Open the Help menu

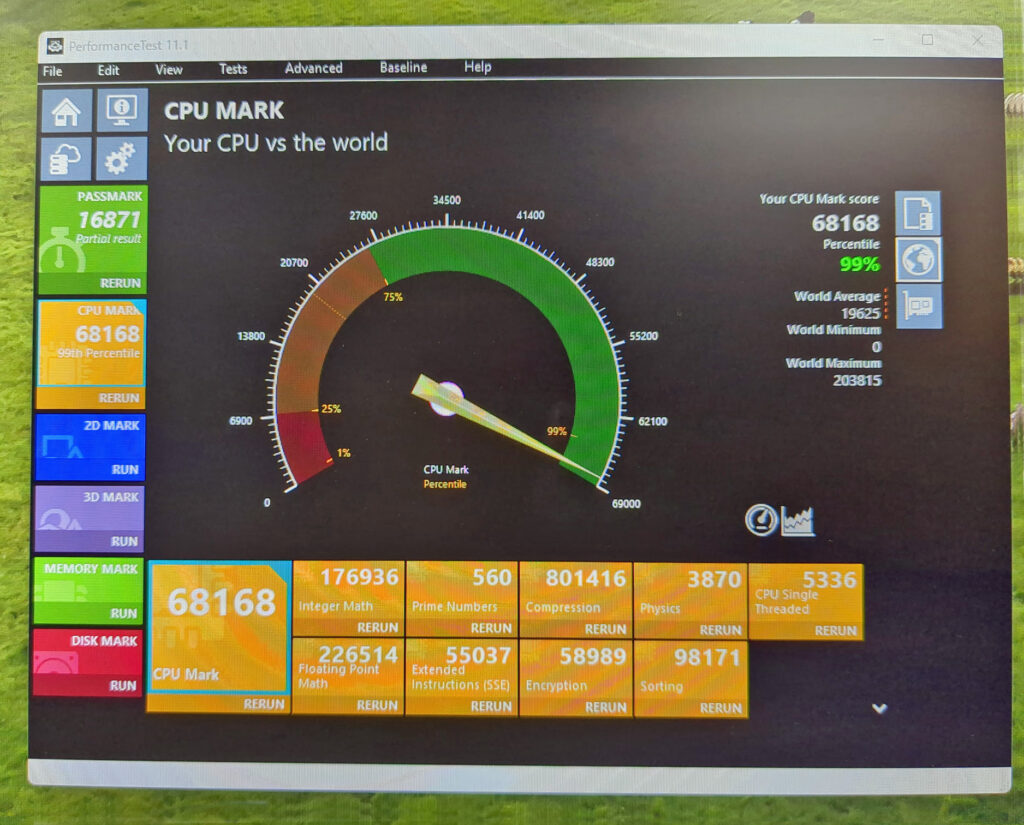pos(477,67)
